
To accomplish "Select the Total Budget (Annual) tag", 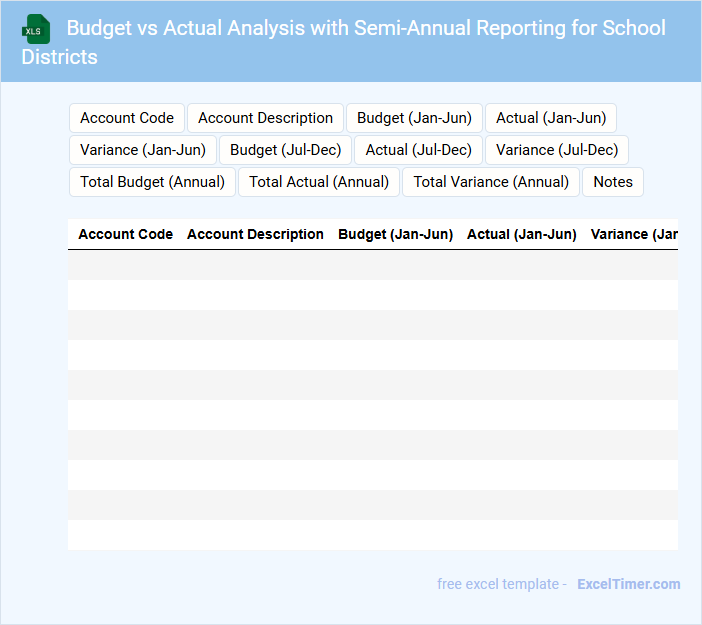I will tap(152, 182).
